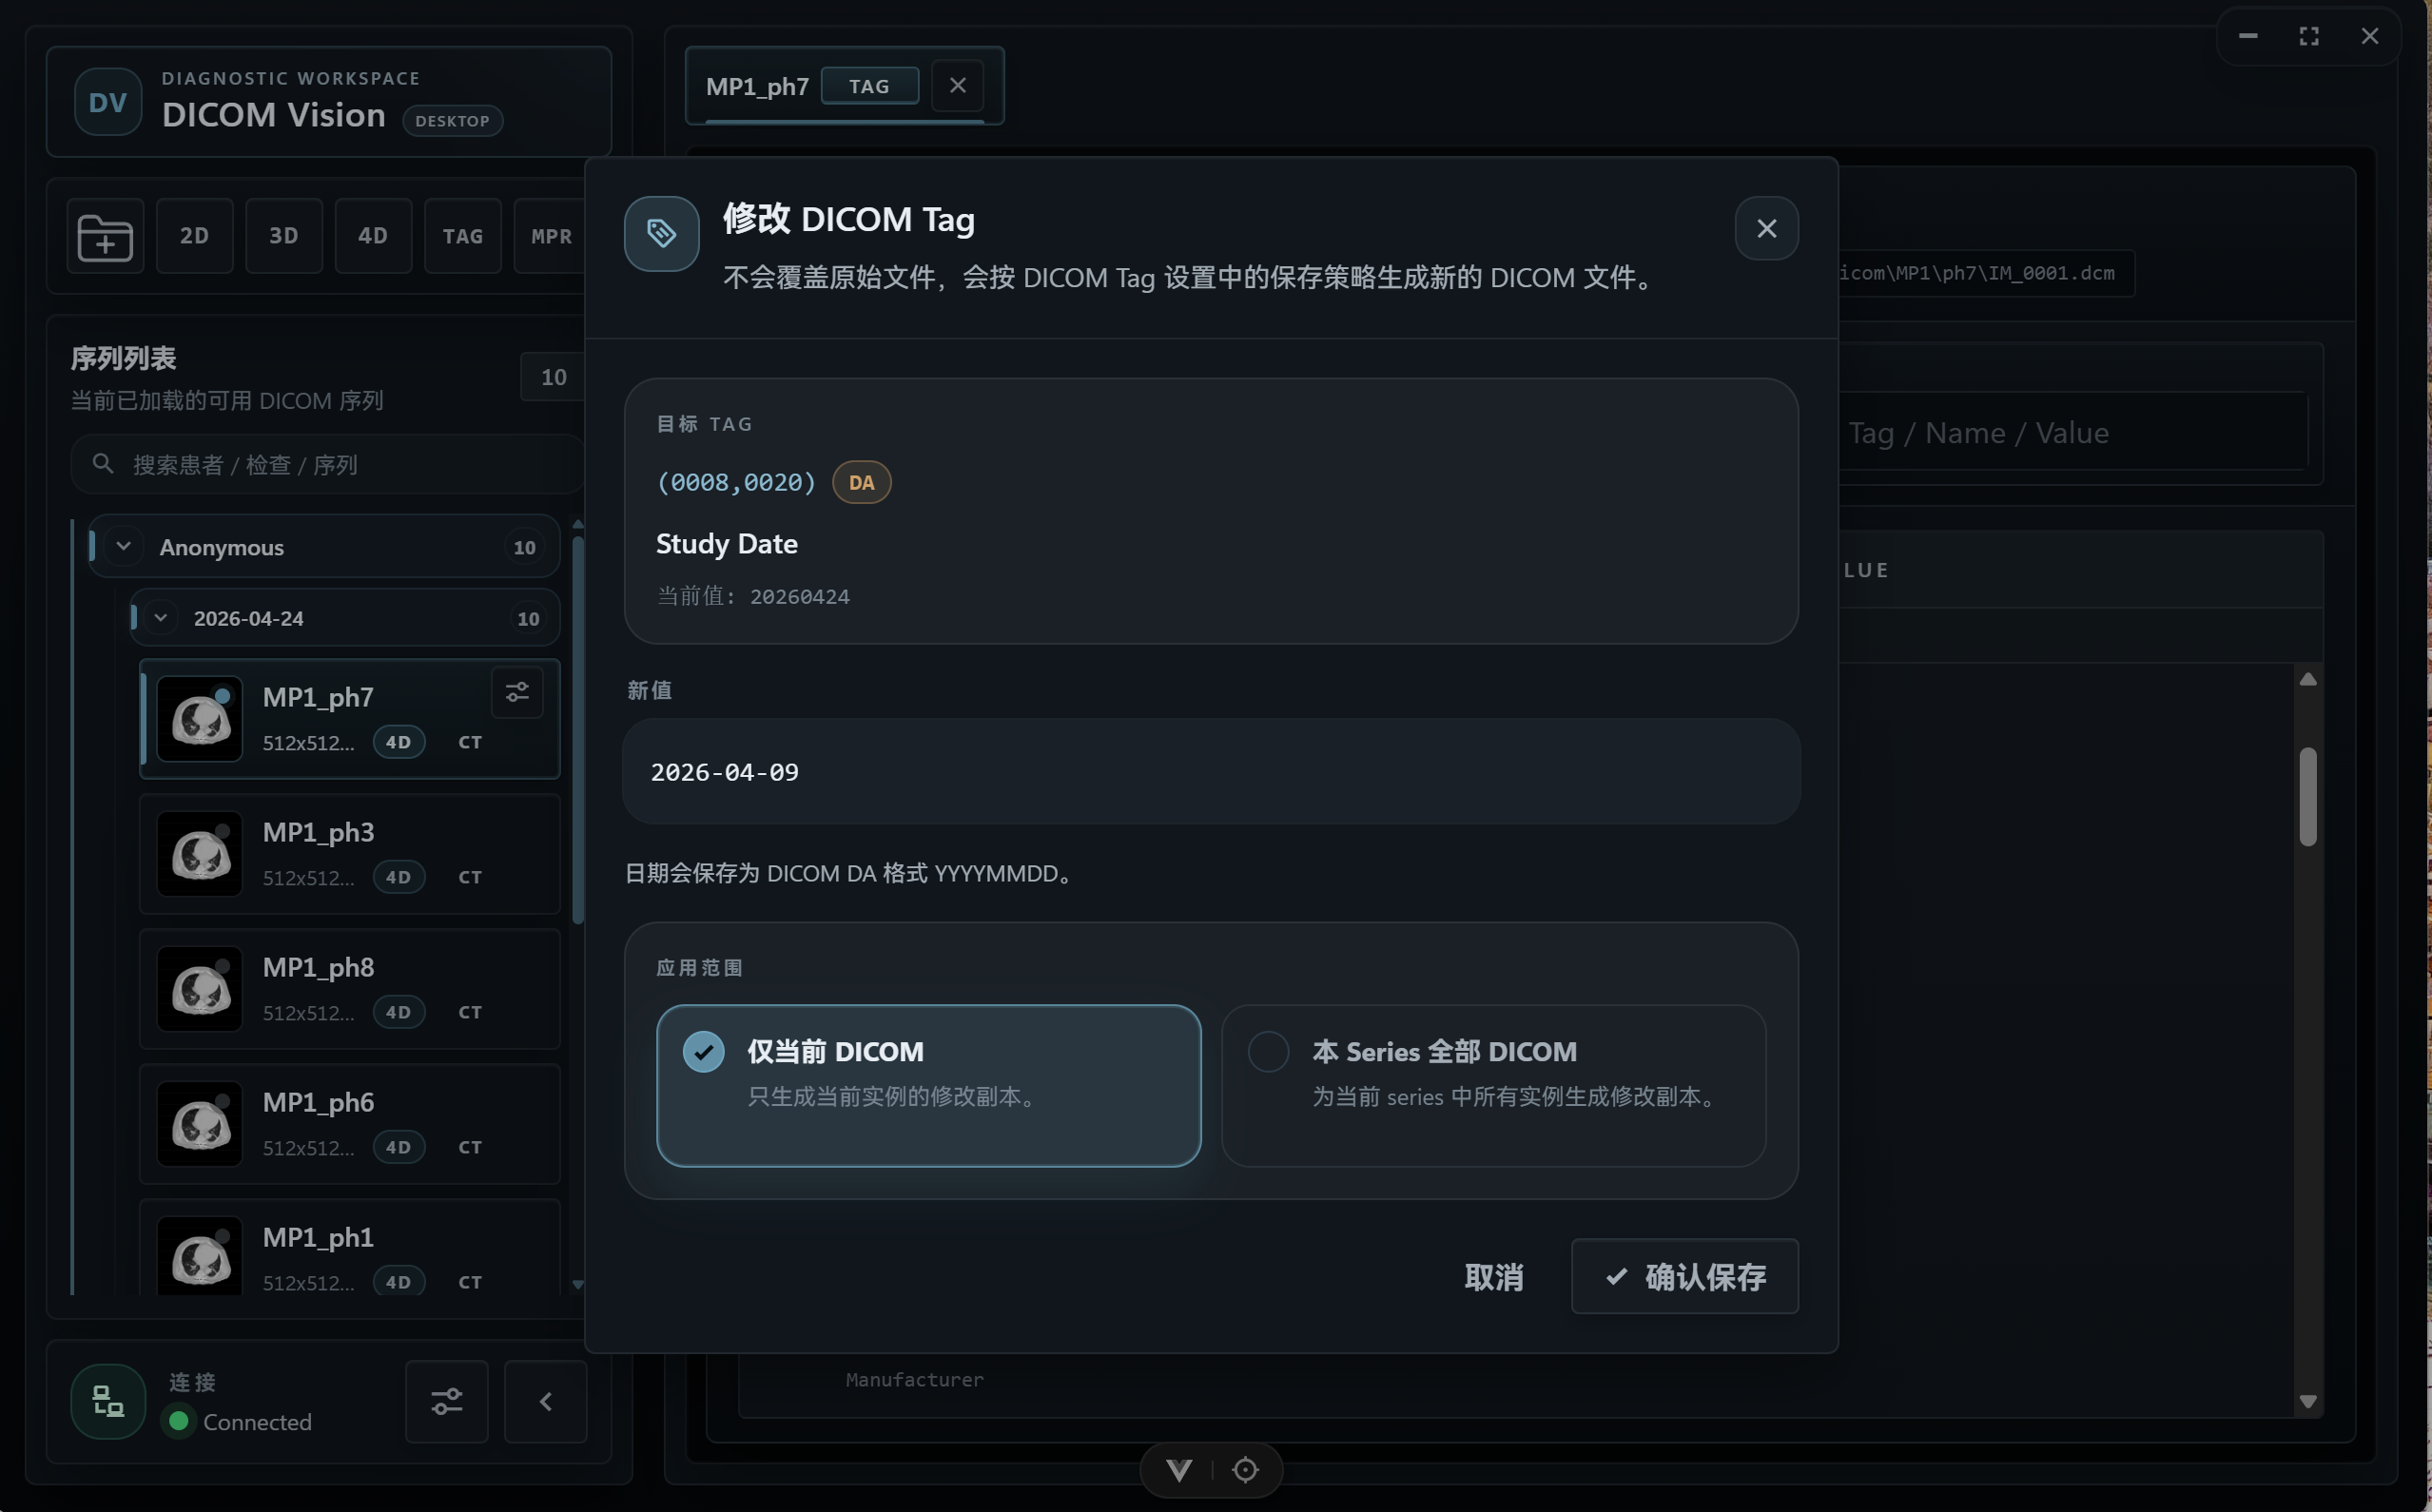Click the tag table scroll-down arrow
Viewport: 2432px width, 1512px height.
[2308, 1401]
